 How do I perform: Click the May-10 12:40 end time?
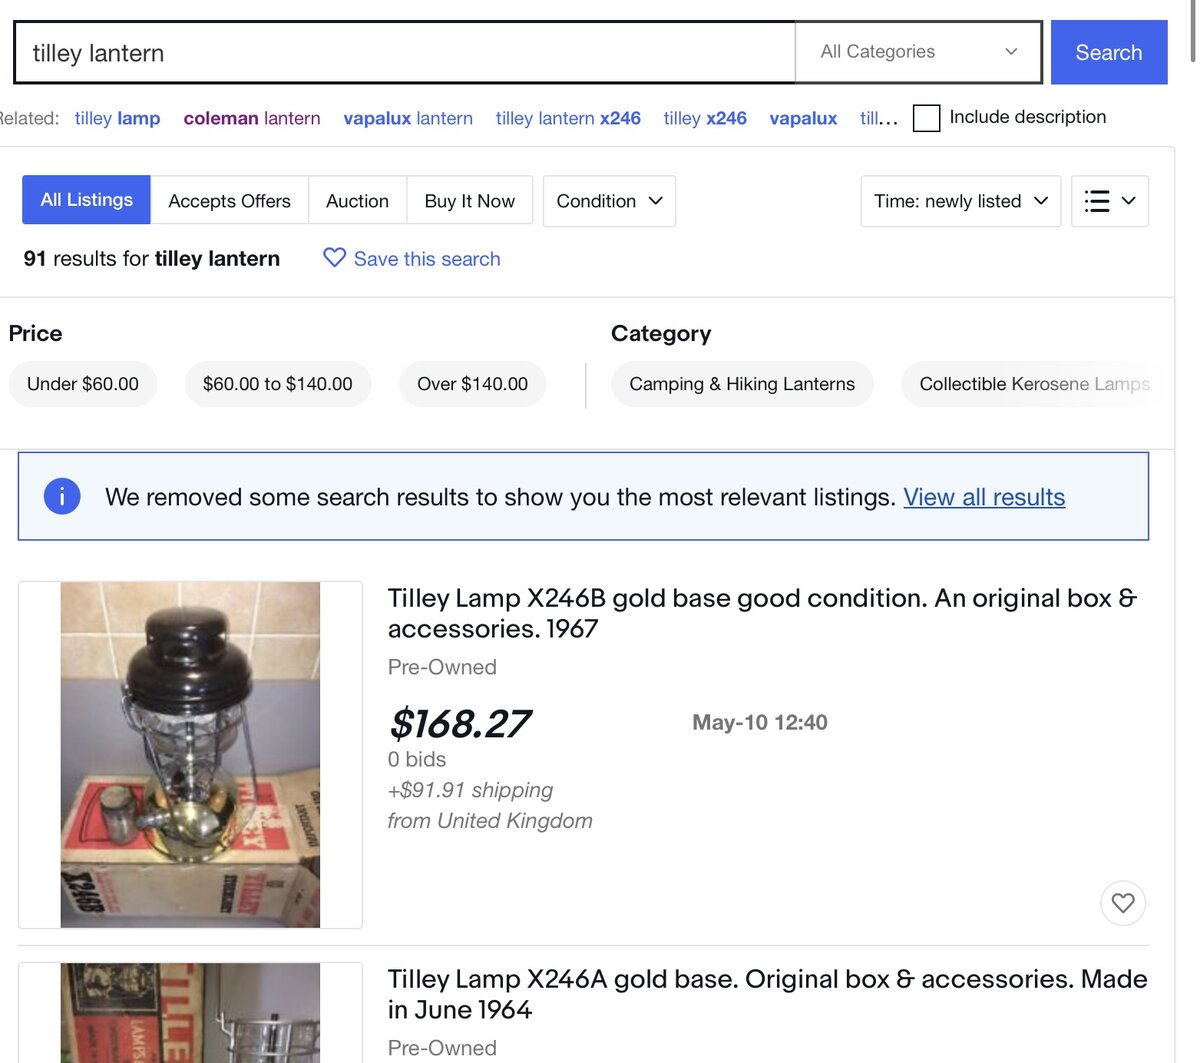click(760, 722)
